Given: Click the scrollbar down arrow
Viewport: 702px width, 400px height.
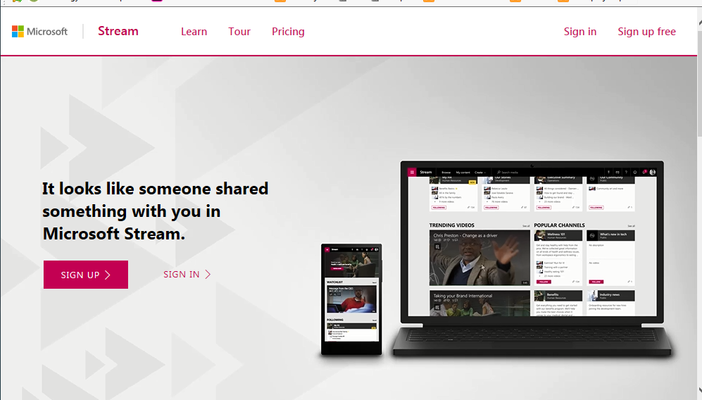Looking at the screenshot, I should click(x=699, y=391).
